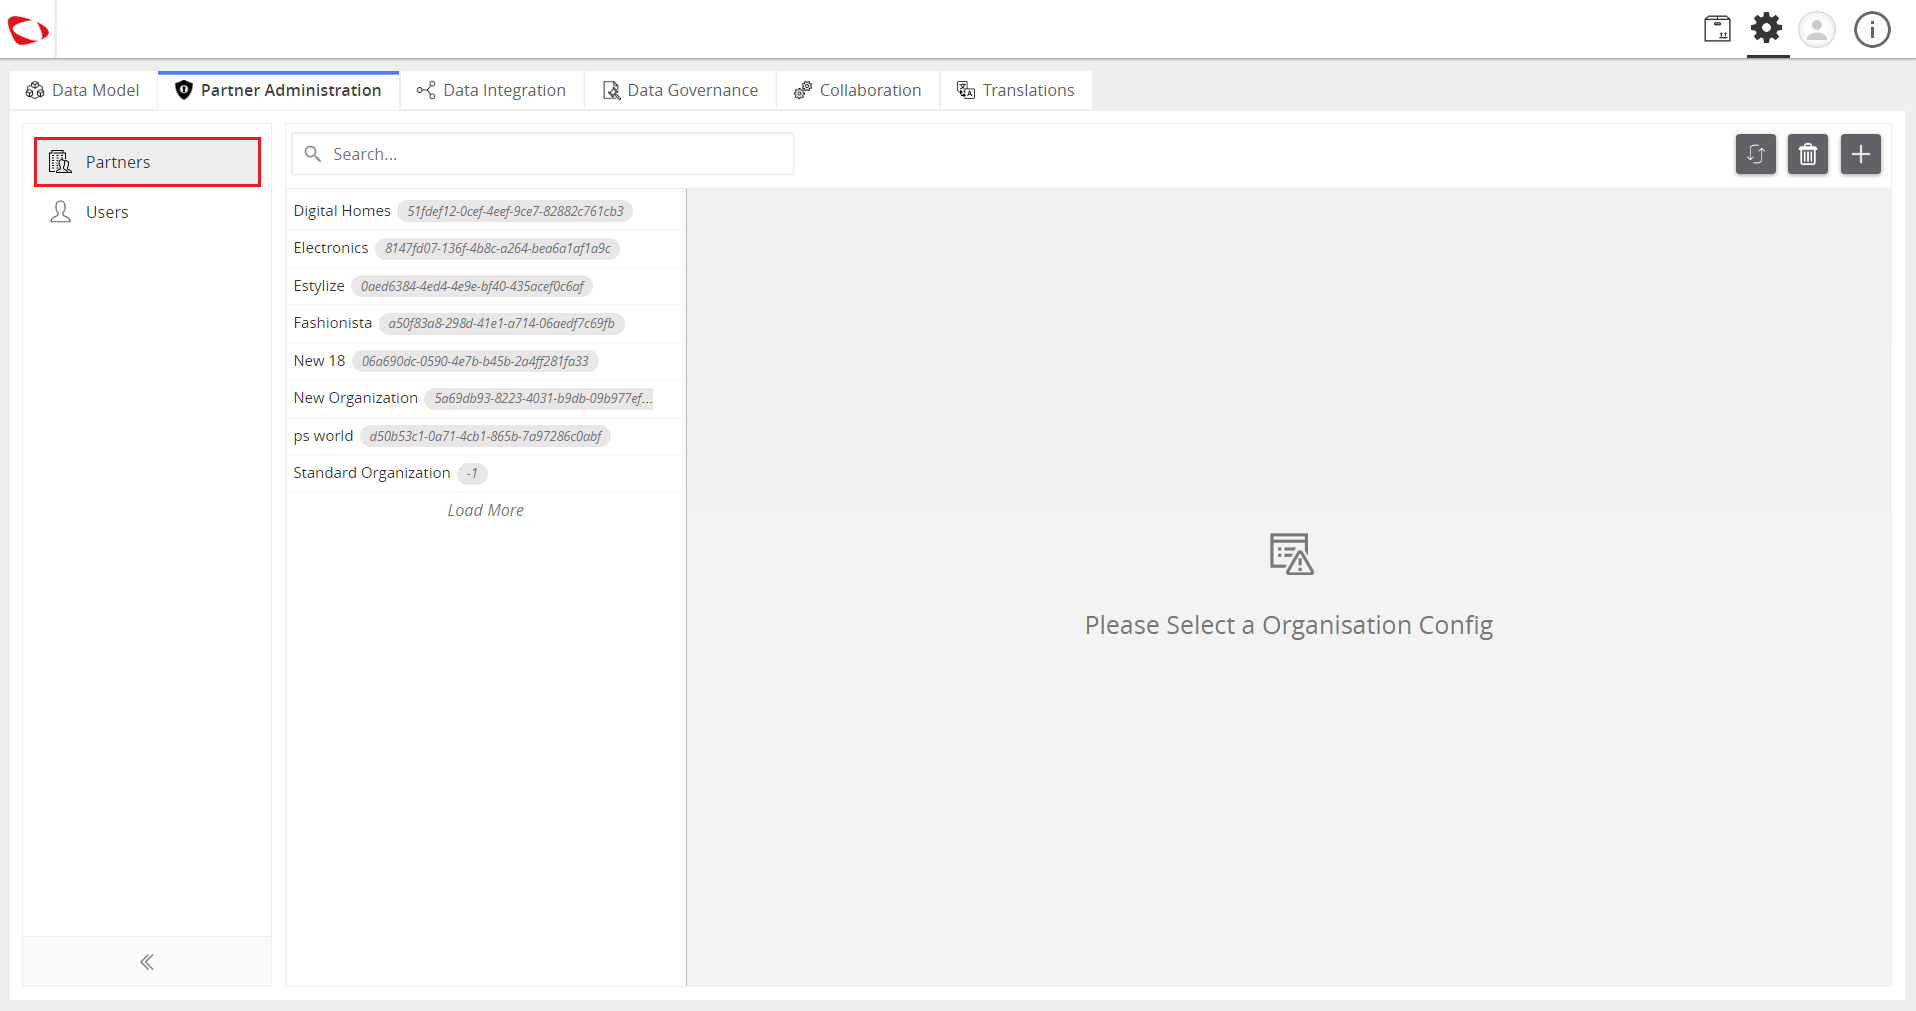Select the Electronics partner
This screenshot has height=1011, width=1916.
(x=486, y=248)
